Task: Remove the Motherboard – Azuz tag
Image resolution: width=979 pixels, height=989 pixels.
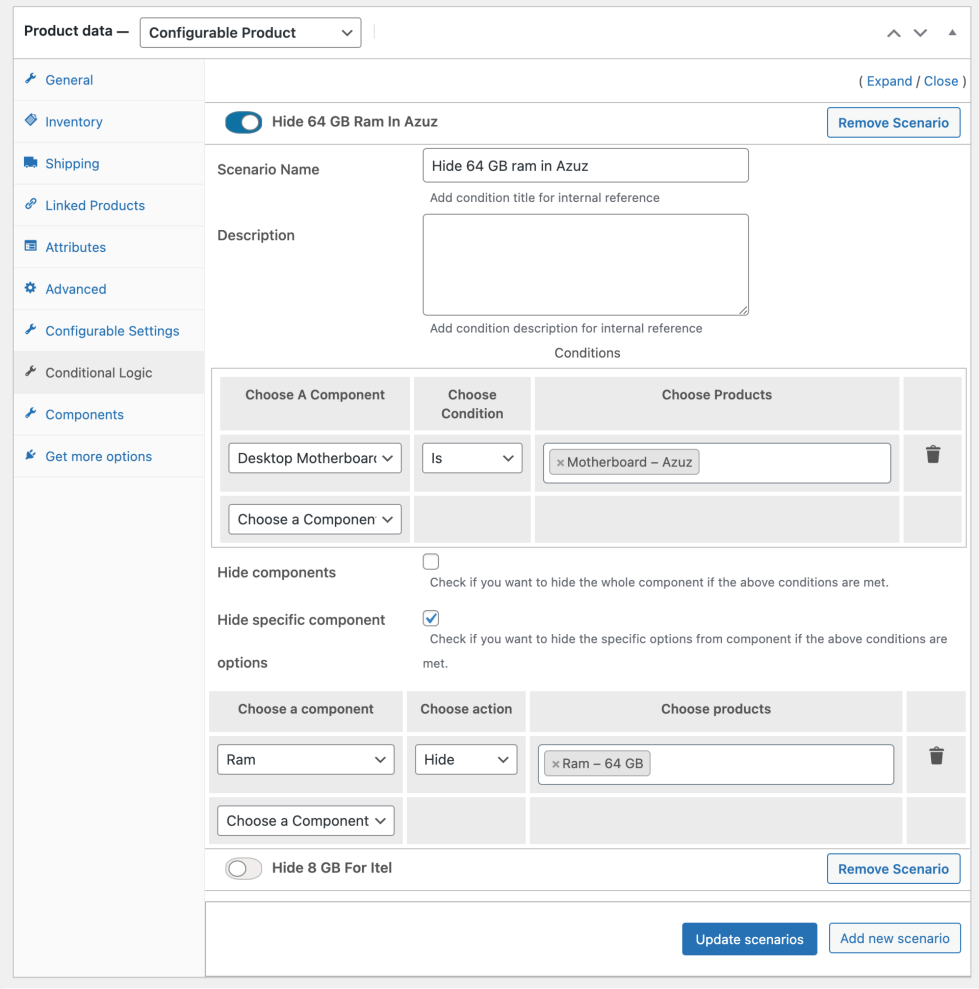Action: (x=560, y=463)
